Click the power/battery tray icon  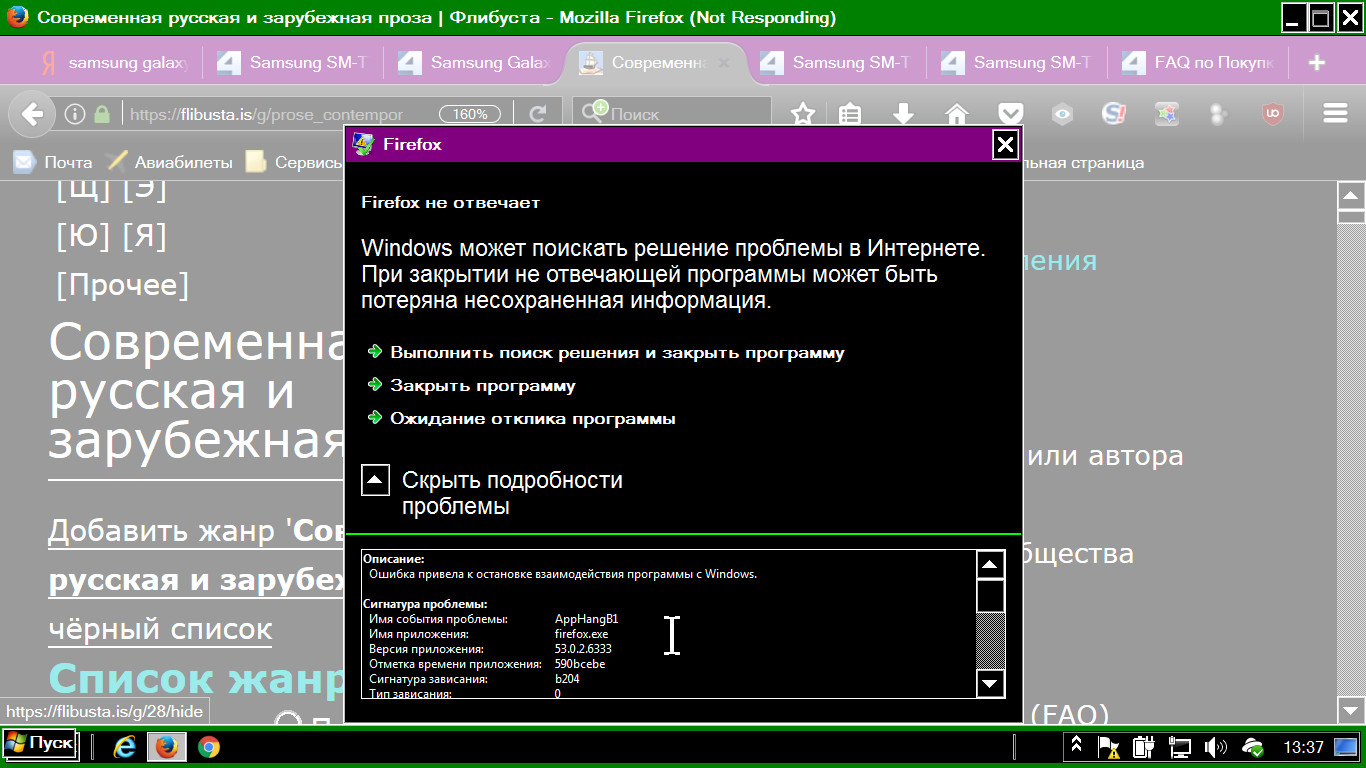(1144, 746)
